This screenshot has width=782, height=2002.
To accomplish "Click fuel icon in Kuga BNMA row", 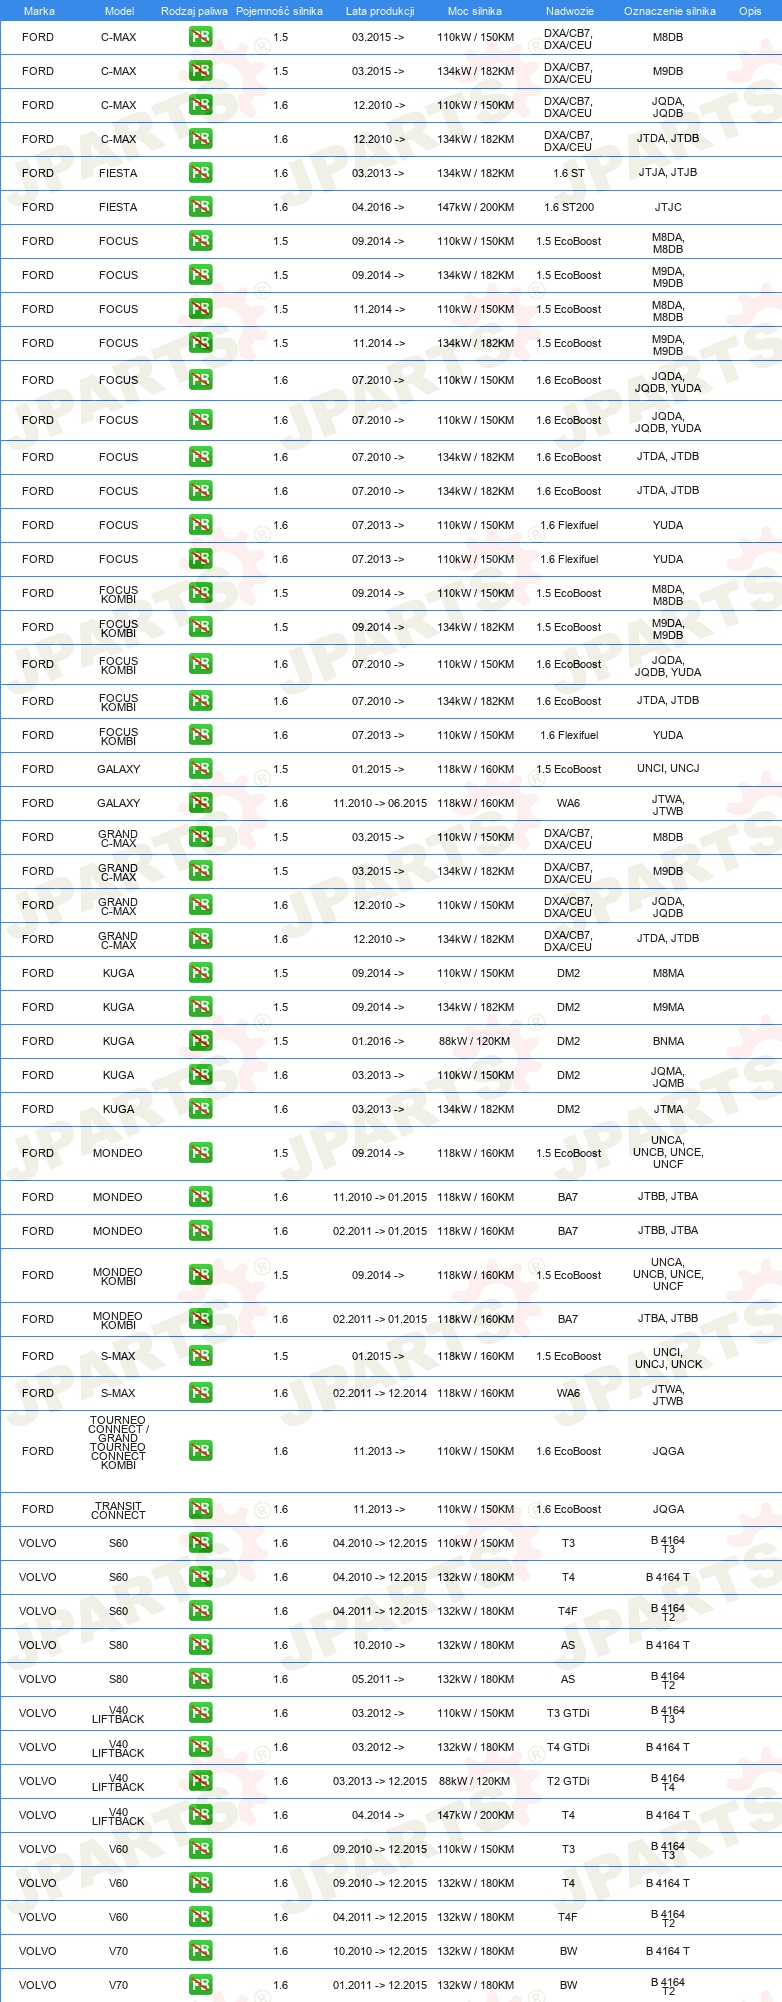I will point(200,1041).
